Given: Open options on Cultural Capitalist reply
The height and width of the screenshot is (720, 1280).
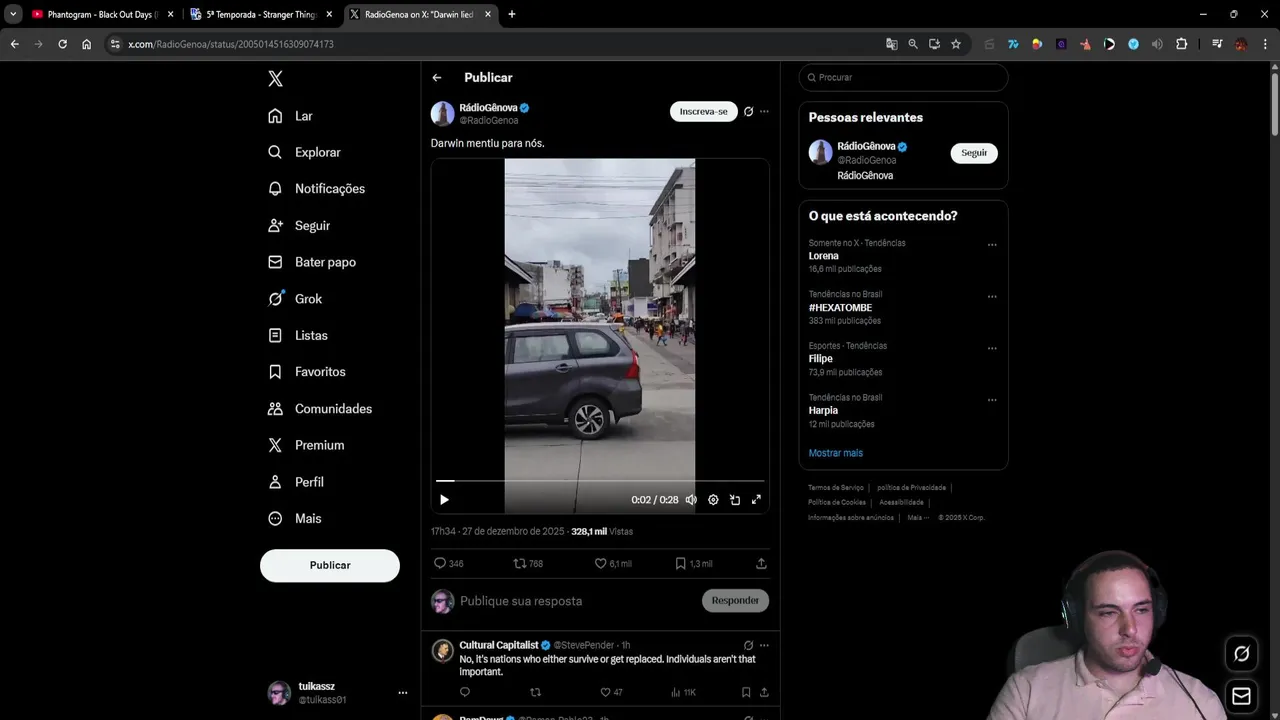Looking at the screenshot, I should coord(764,645).
